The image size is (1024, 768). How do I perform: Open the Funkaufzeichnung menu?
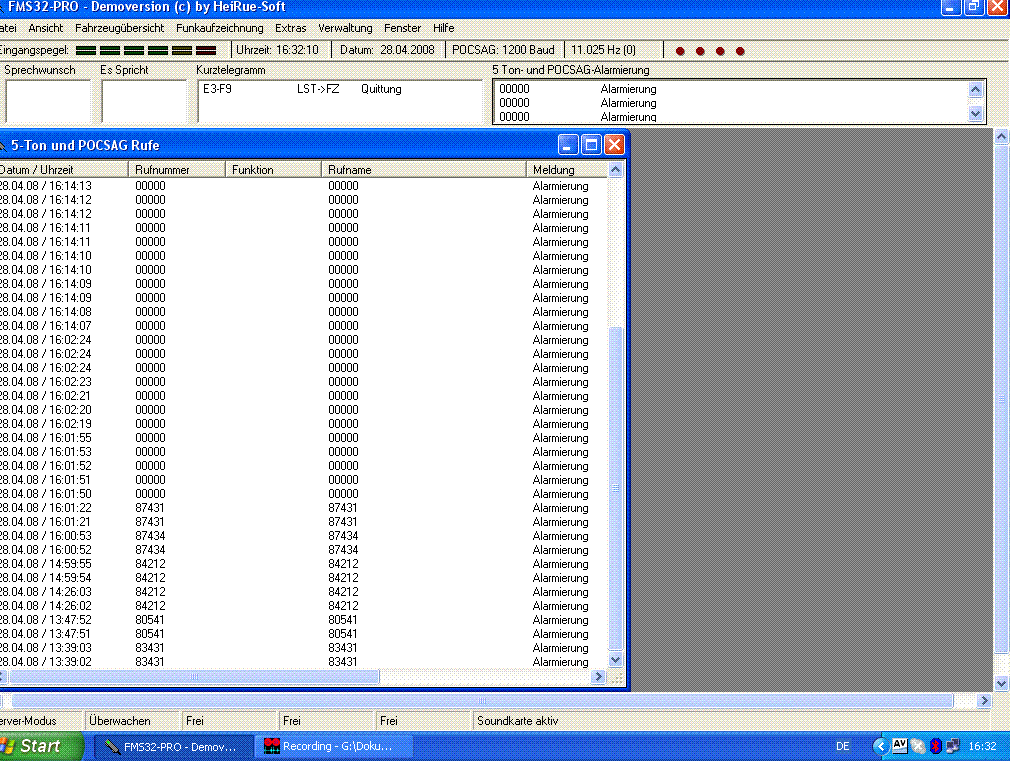220,28
